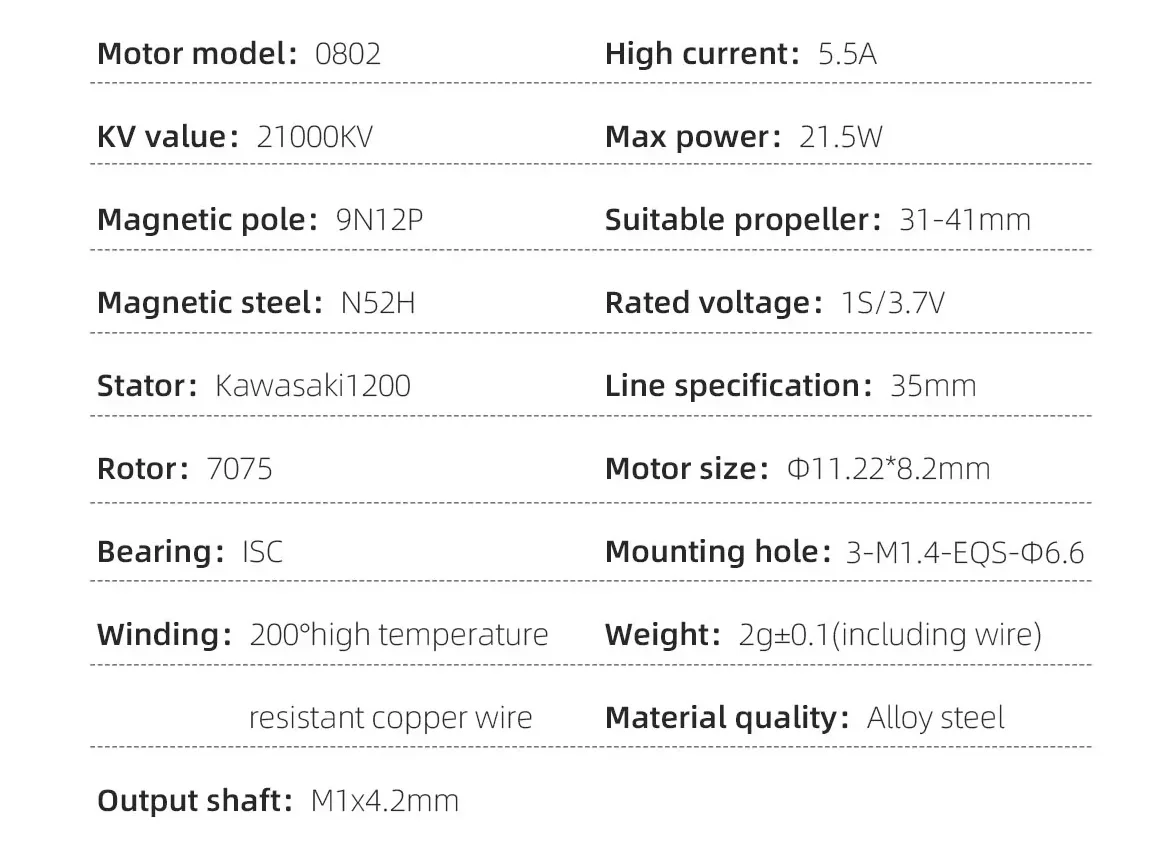The image size is (1164, 851).
Task: Click the High current 5.5A spec
Action: pyautogui.click(x=741, y=54)
